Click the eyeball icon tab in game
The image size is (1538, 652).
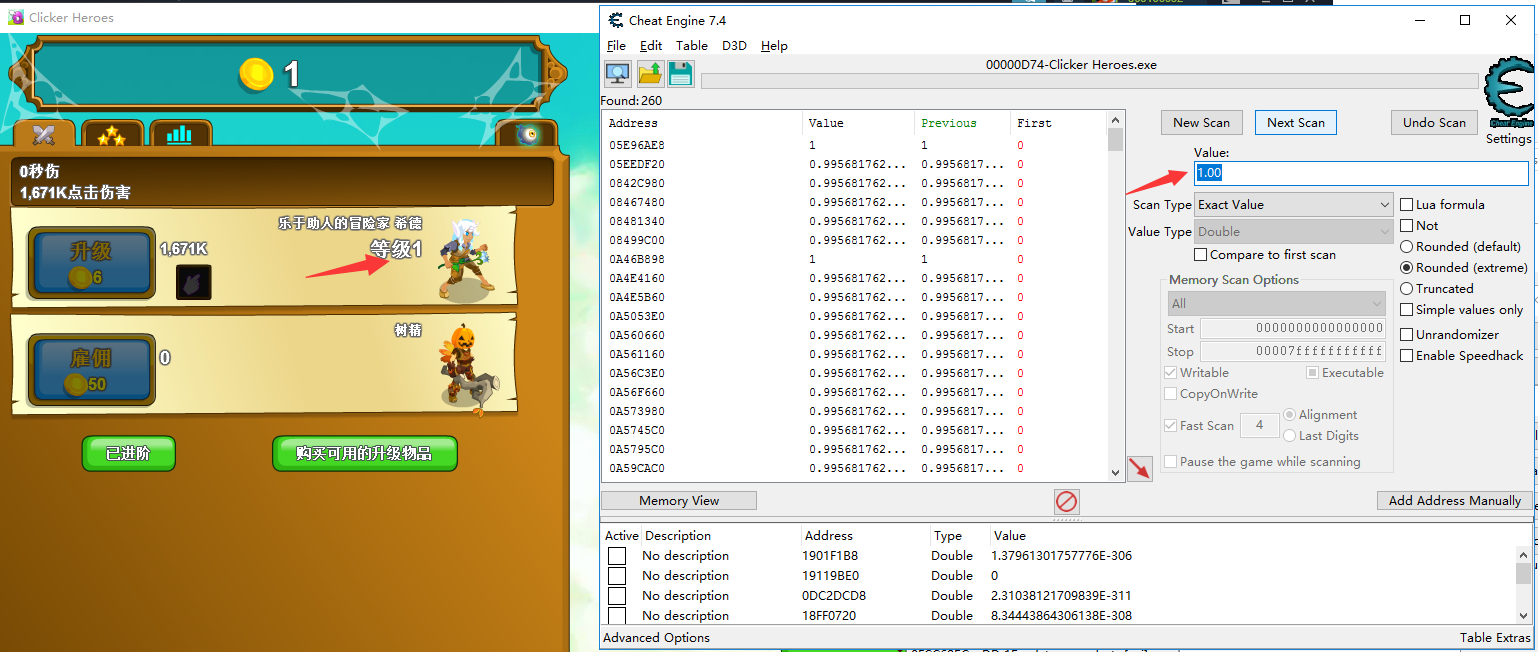click(x=526, y=134)
